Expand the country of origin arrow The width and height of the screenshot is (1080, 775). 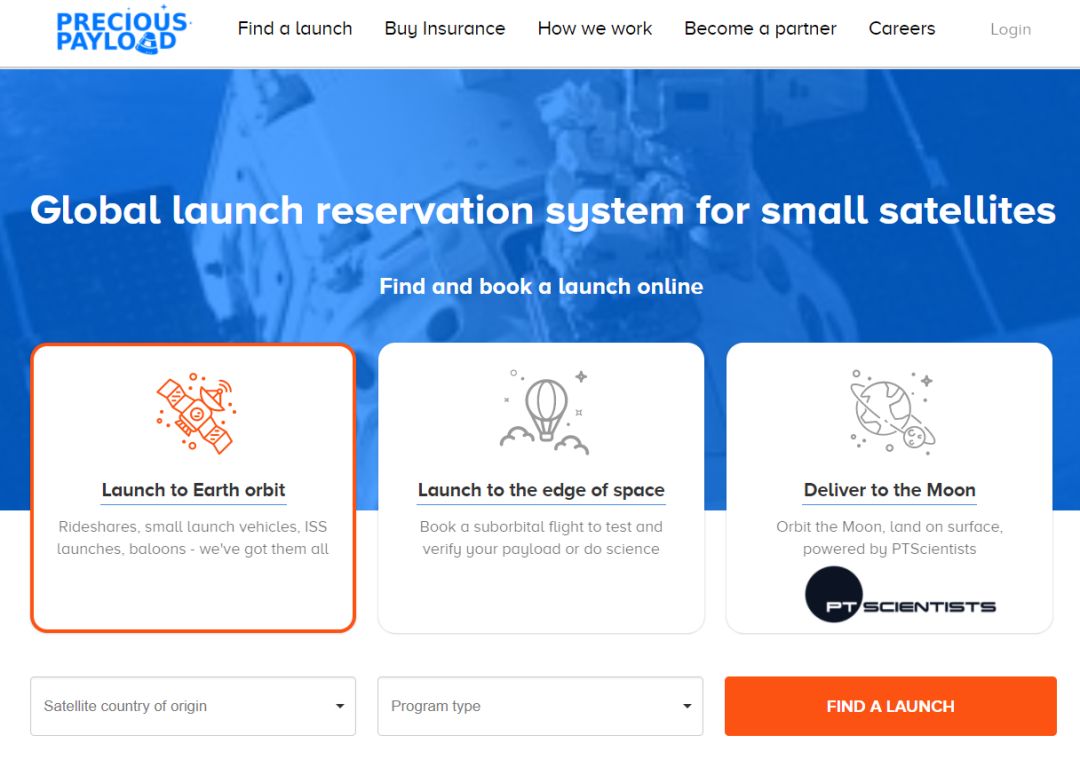[340, 706]
